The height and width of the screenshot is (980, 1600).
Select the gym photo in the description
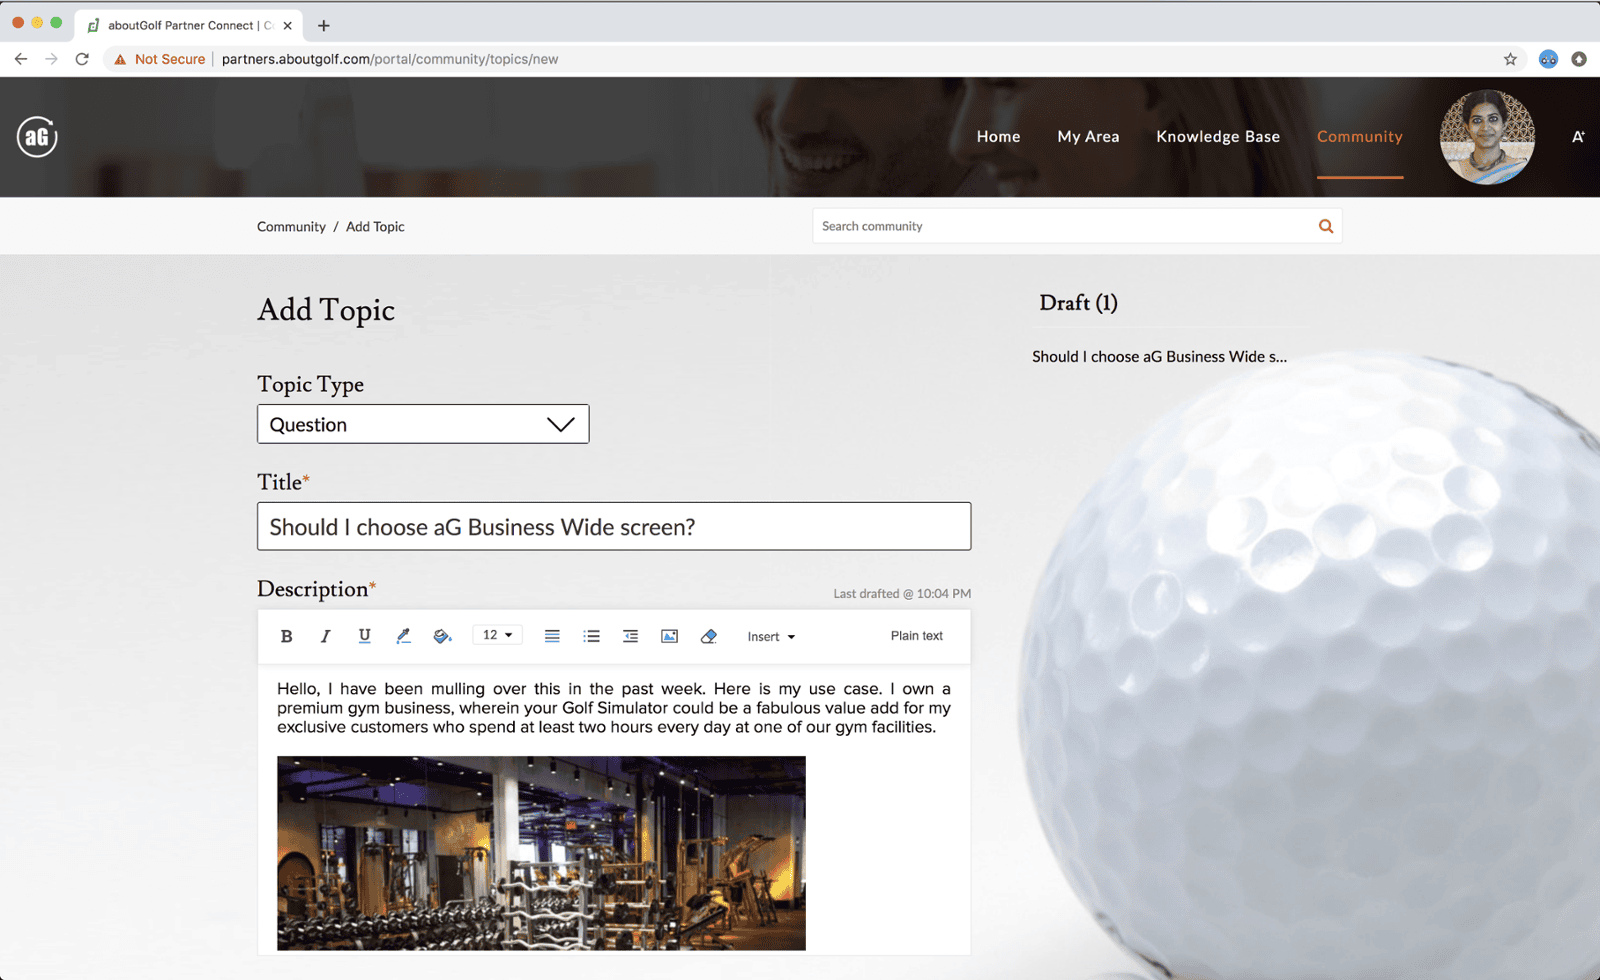coord(541,853)
